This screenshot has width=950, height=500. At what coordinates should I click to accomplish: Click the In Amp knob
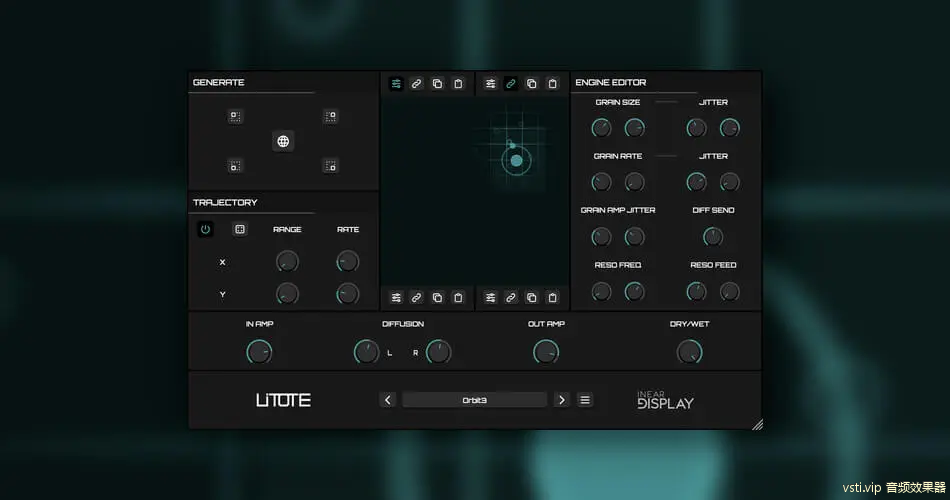click(x=259, y=352)
